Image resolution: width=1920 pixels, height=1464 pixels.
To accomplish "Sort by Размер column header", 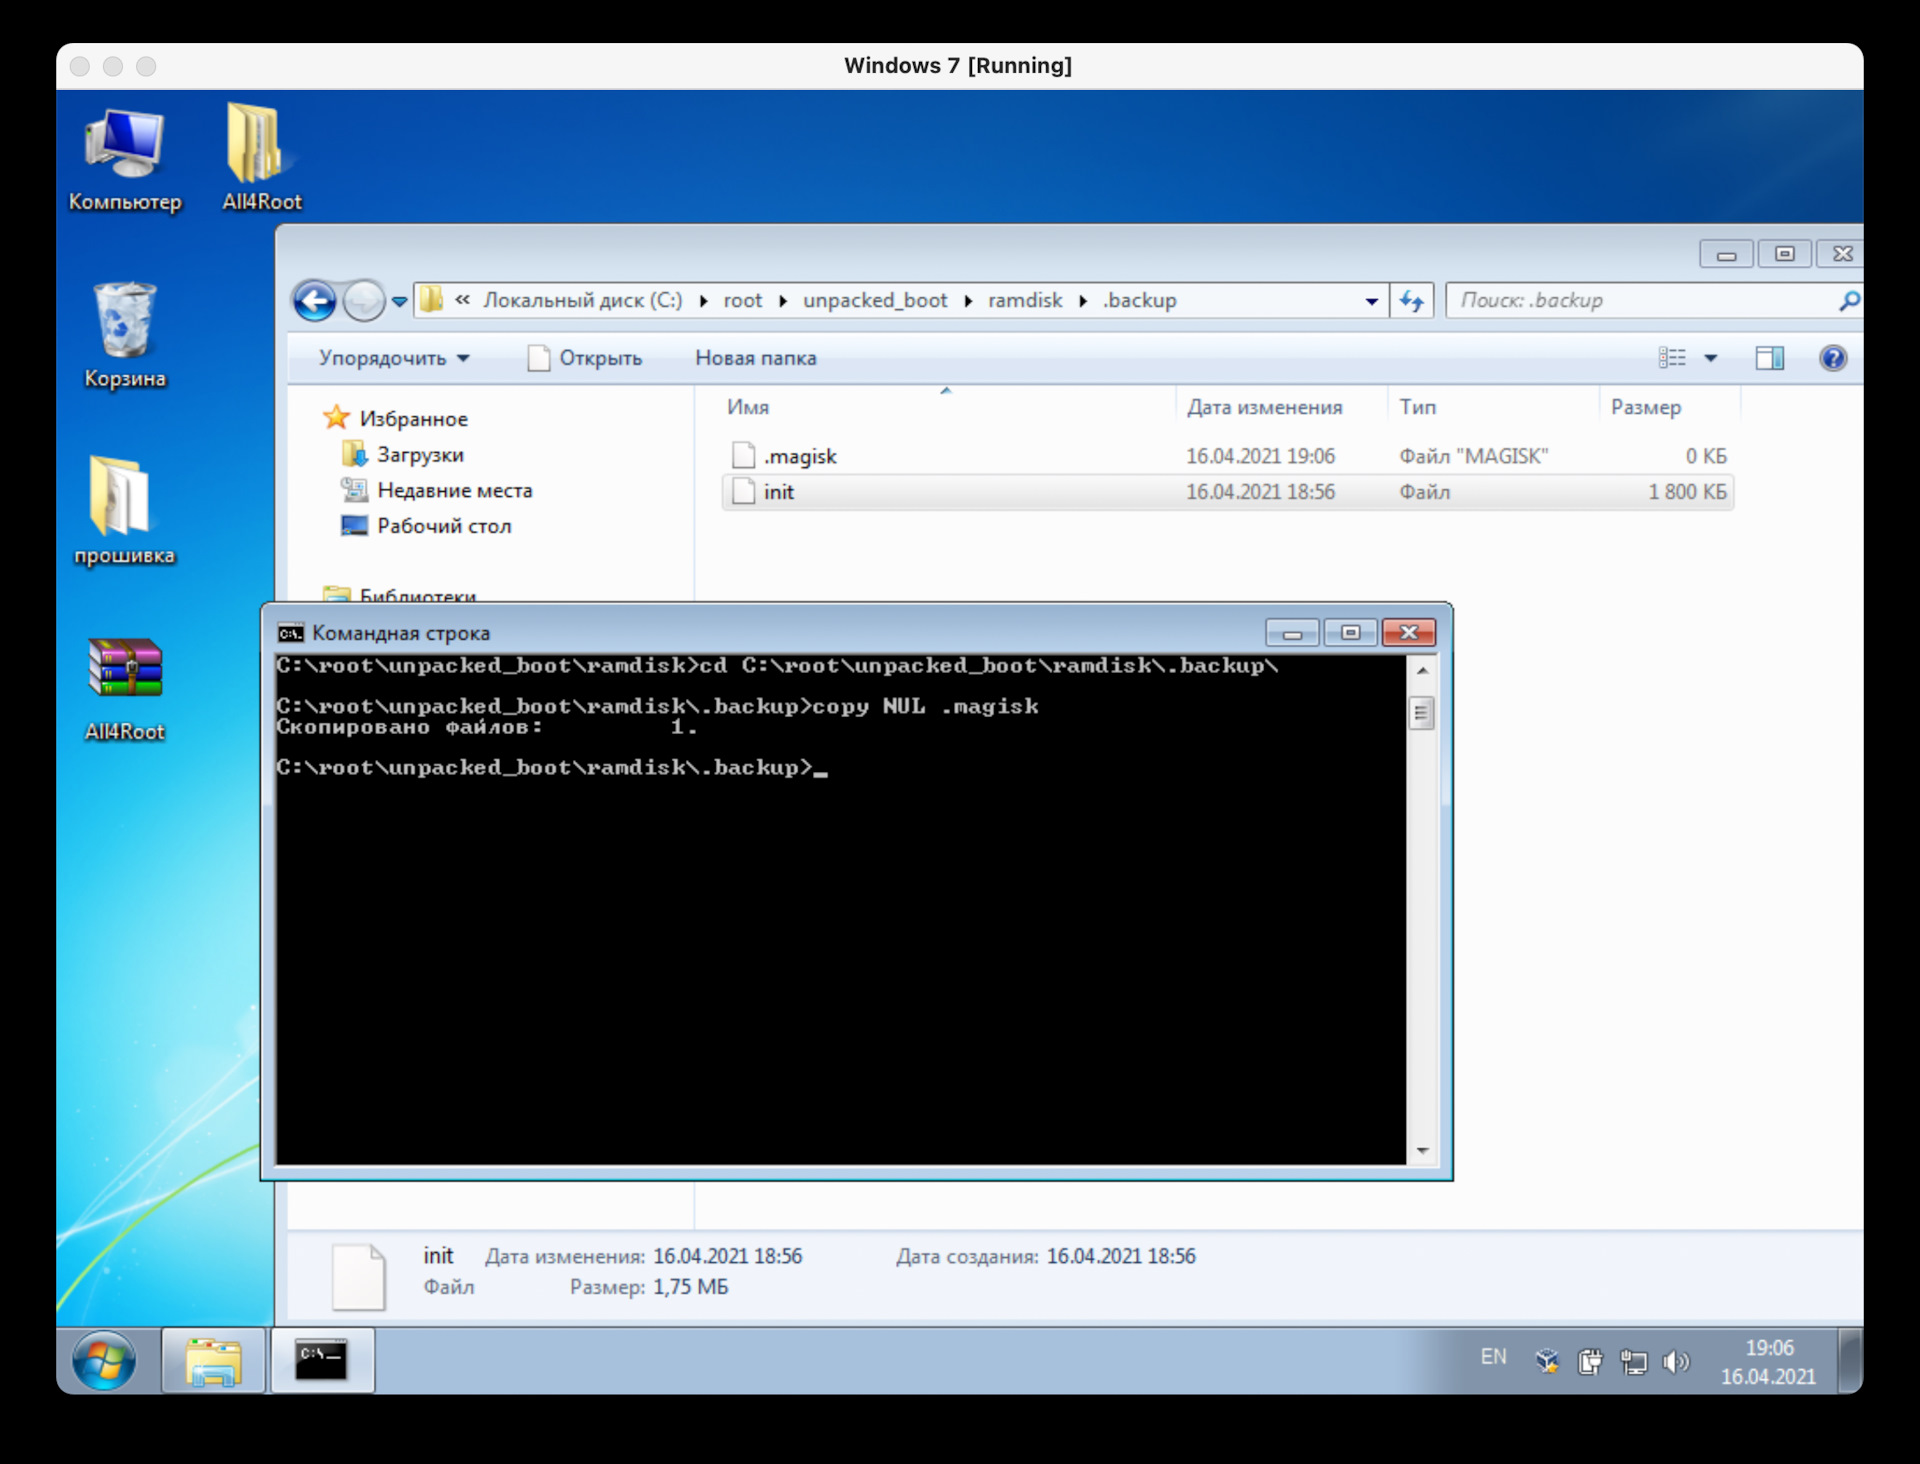I will 1669,407.
